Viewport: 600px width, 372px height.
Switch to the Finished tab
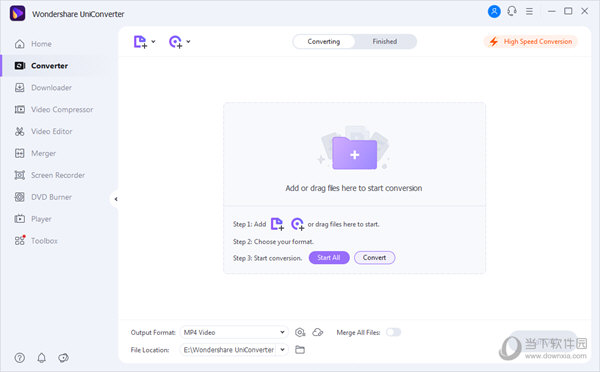(385, 41)
